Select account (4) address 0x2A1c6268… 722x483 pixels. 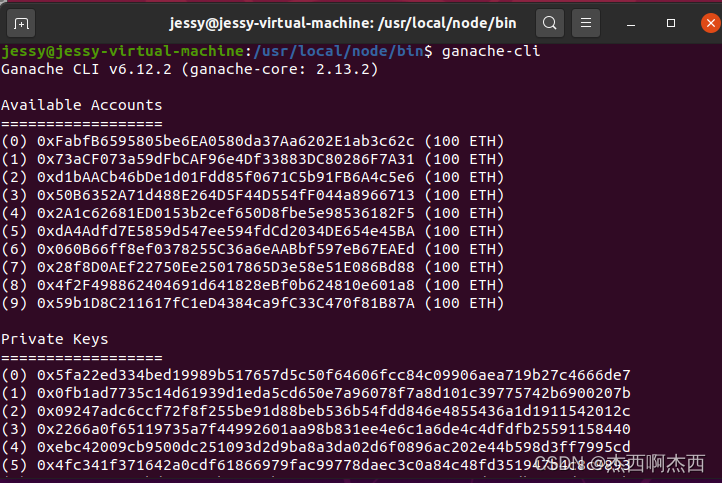point(226,213)
